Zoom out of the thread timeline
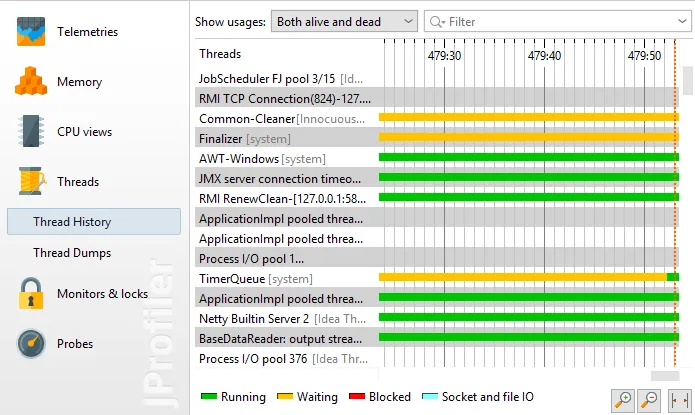The width and height of the screenshot is (695, 415). pos(649,400)
